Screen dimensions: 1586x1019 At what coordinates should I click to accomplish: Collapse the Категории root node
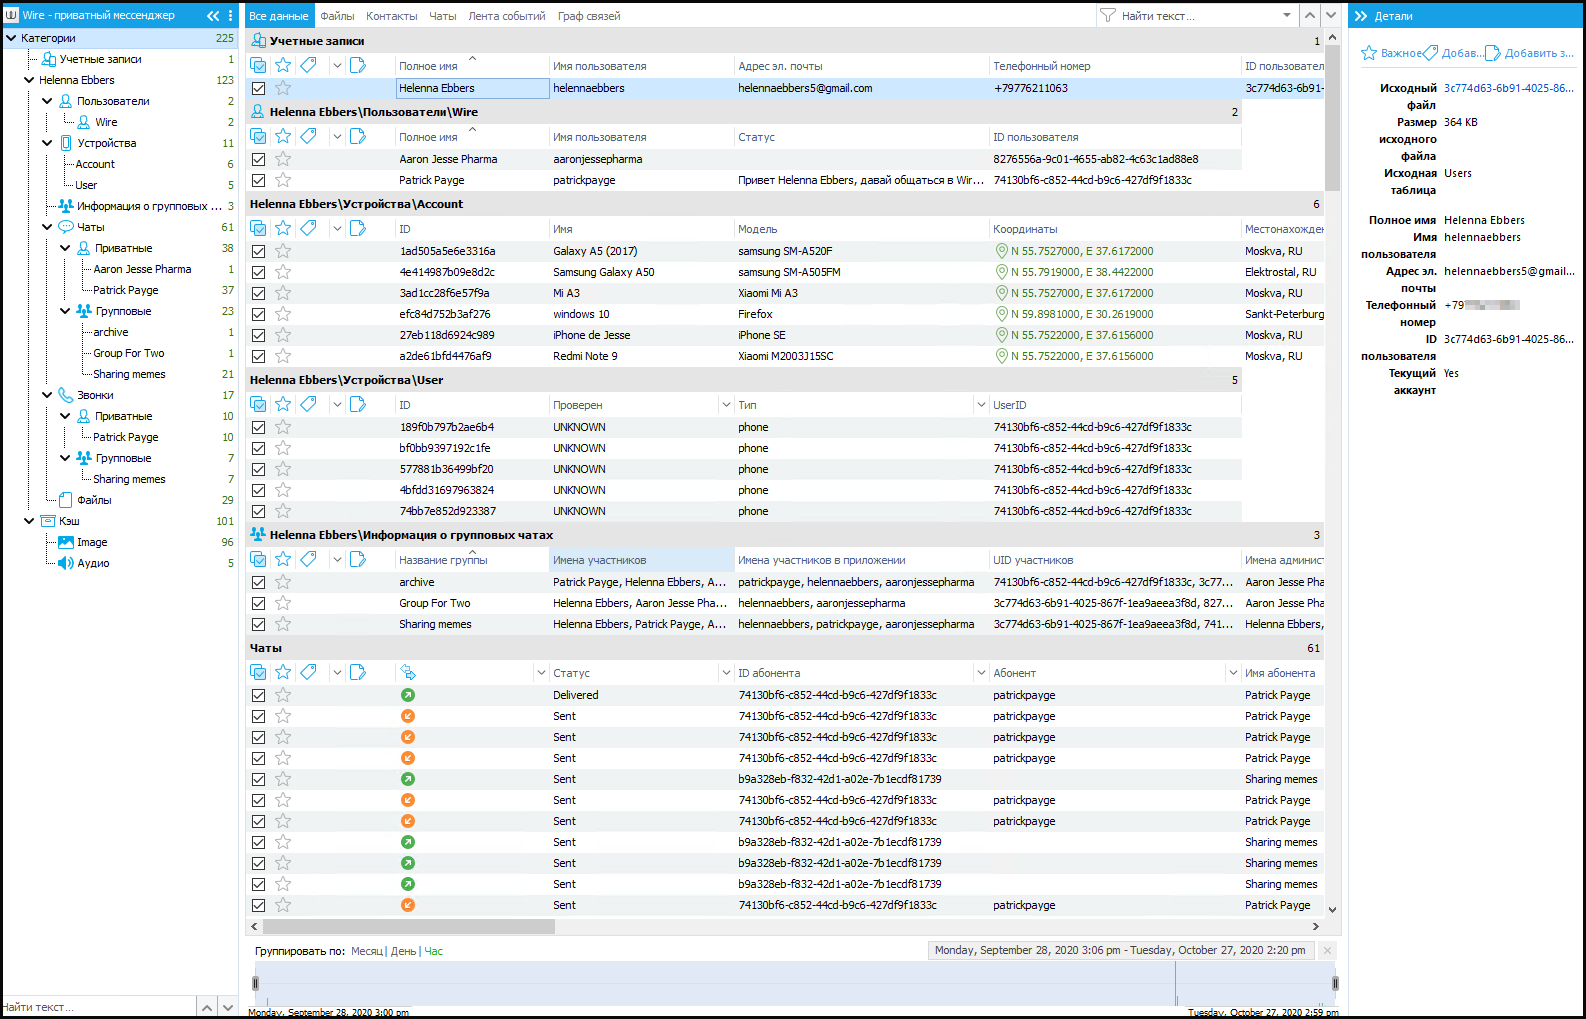11,38
